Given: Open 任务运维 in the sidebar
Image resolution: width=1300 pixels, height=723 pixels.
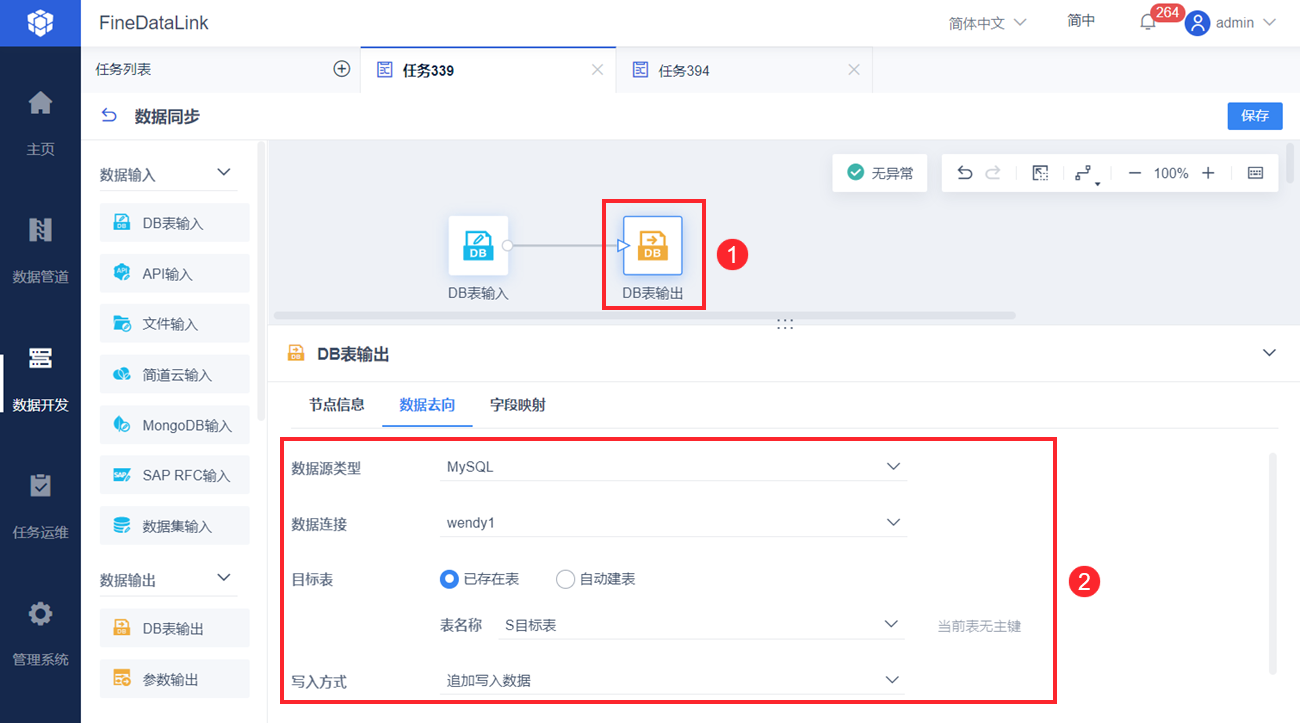Looking at the screenshot, I should coord(40,506).
